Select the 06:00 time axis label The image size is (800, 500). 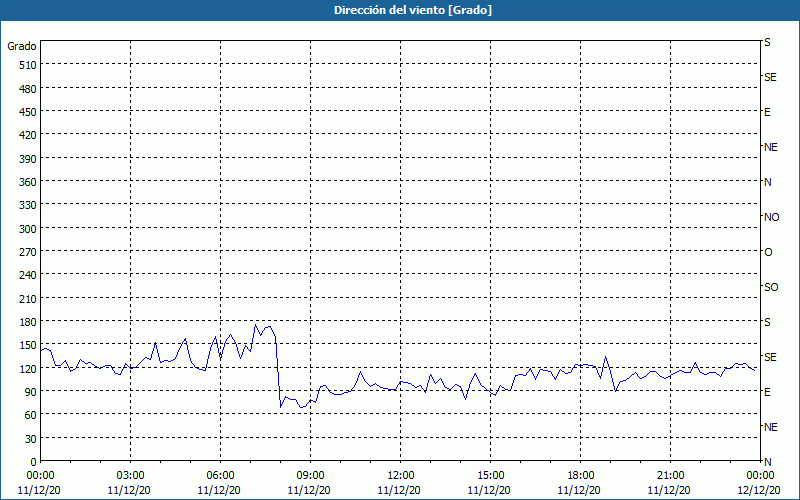click(220, 476)
